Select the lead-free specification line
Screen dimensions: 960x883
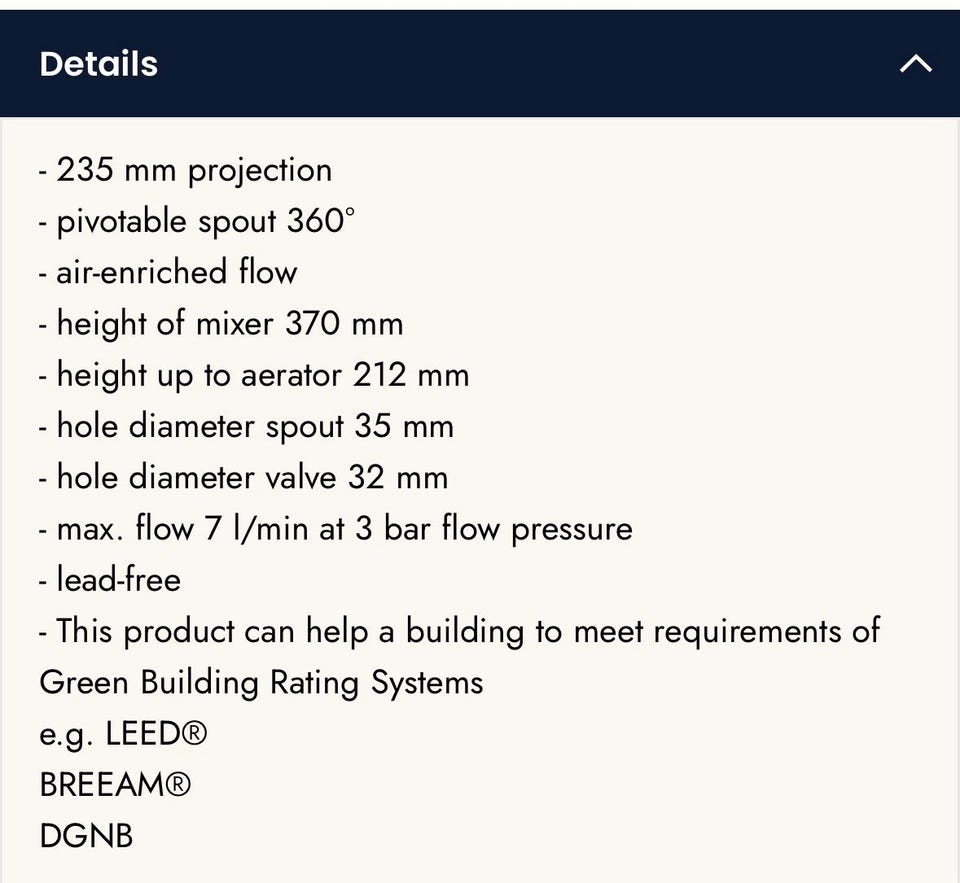click(x=110, y=579)
